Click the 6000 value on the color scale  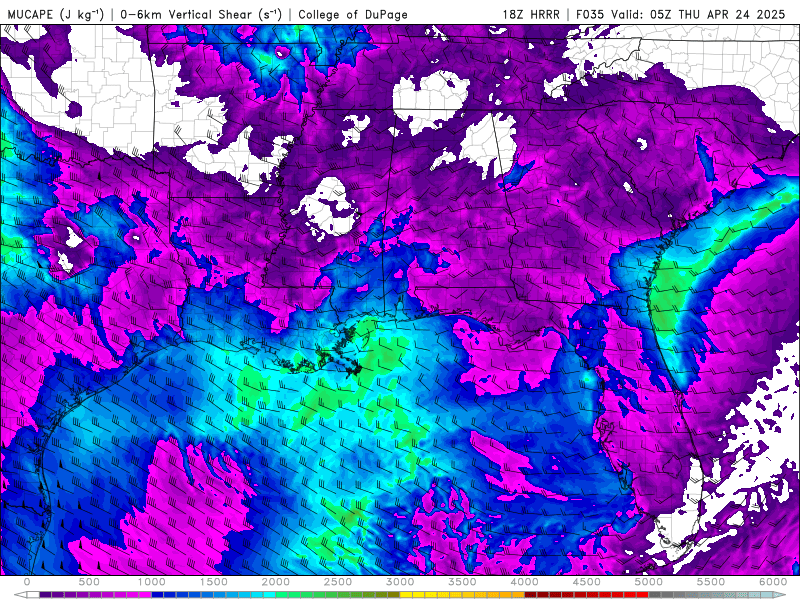(x=773, y=582)
